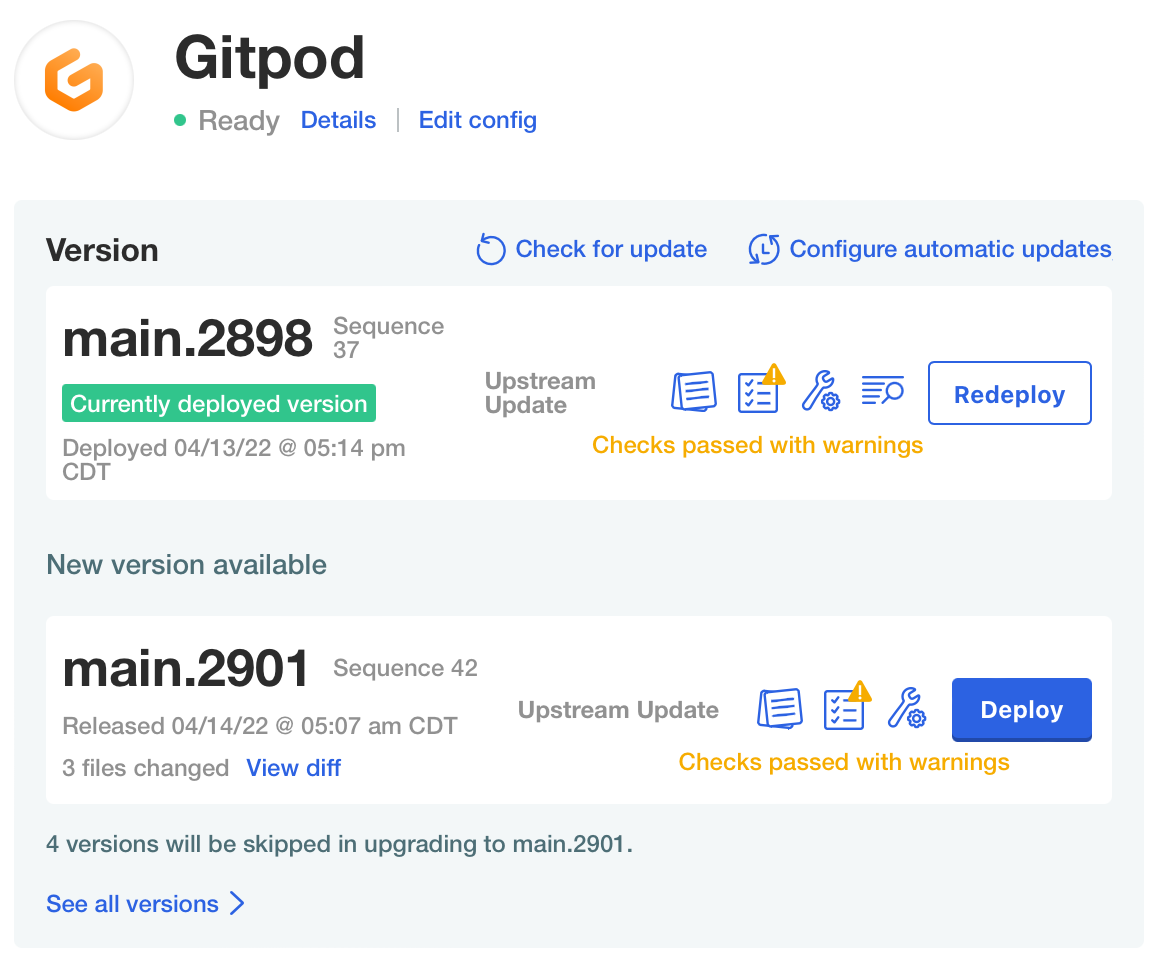
Task: Open View diff for the 3 changed files
Action: [293, 768]
